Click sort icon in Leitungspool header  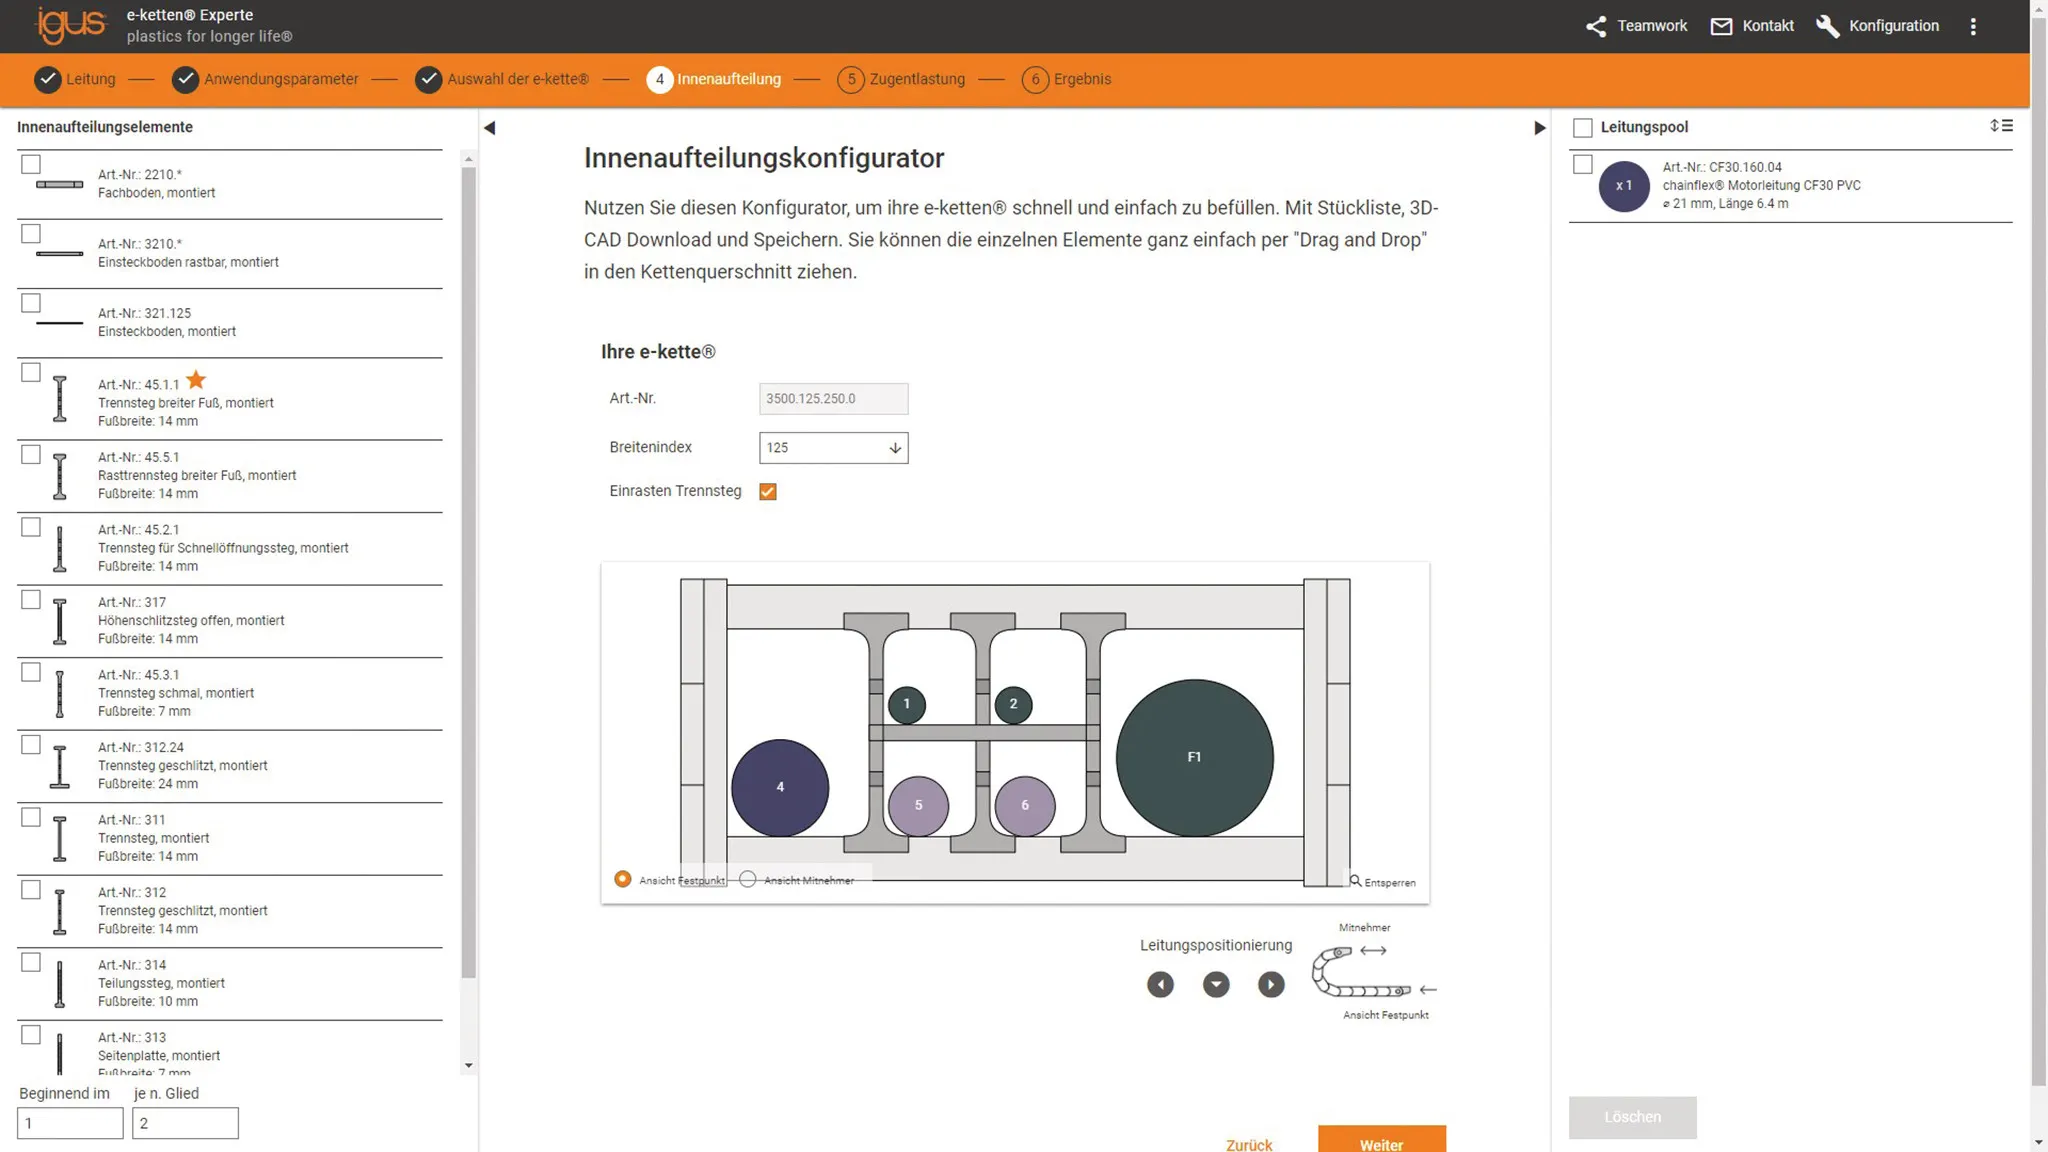pos(2001,126)
